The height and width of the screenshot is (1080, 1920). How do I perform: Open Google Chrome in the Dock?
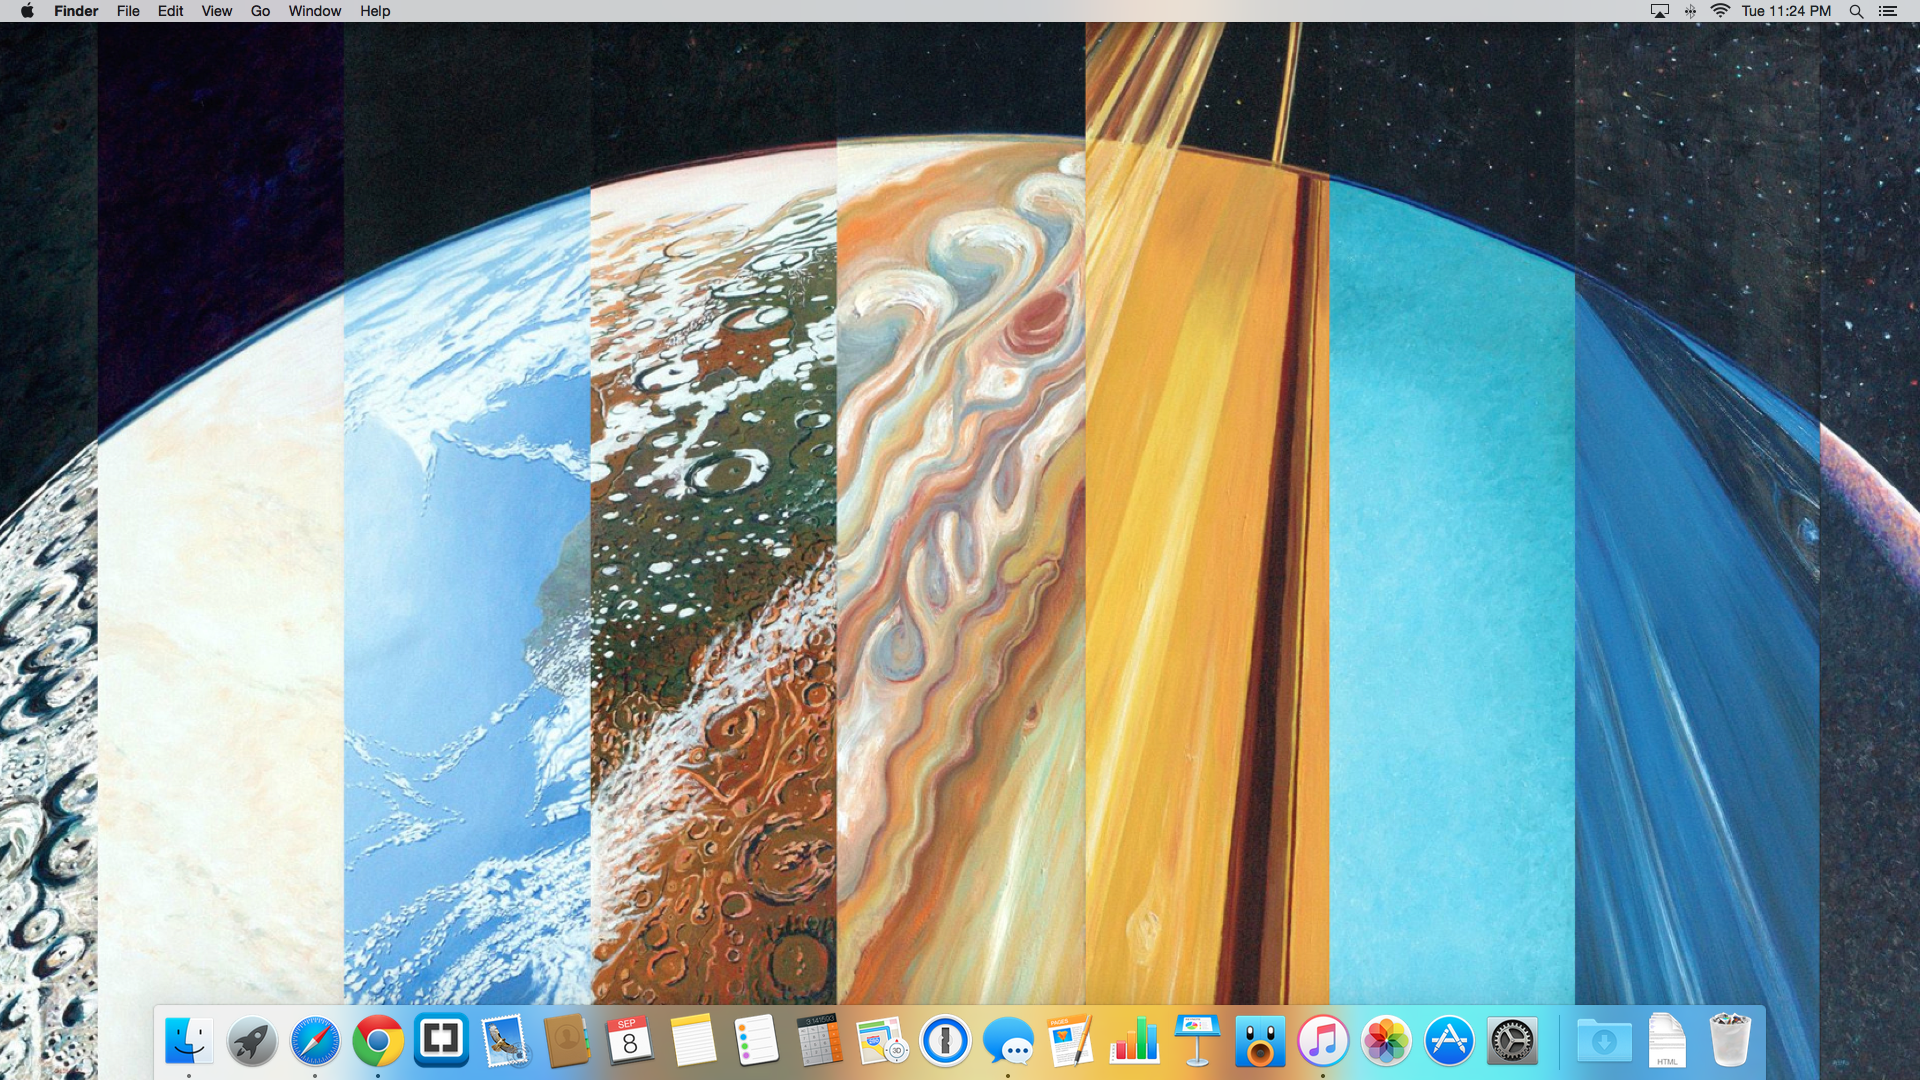[x=377, y=1042]
